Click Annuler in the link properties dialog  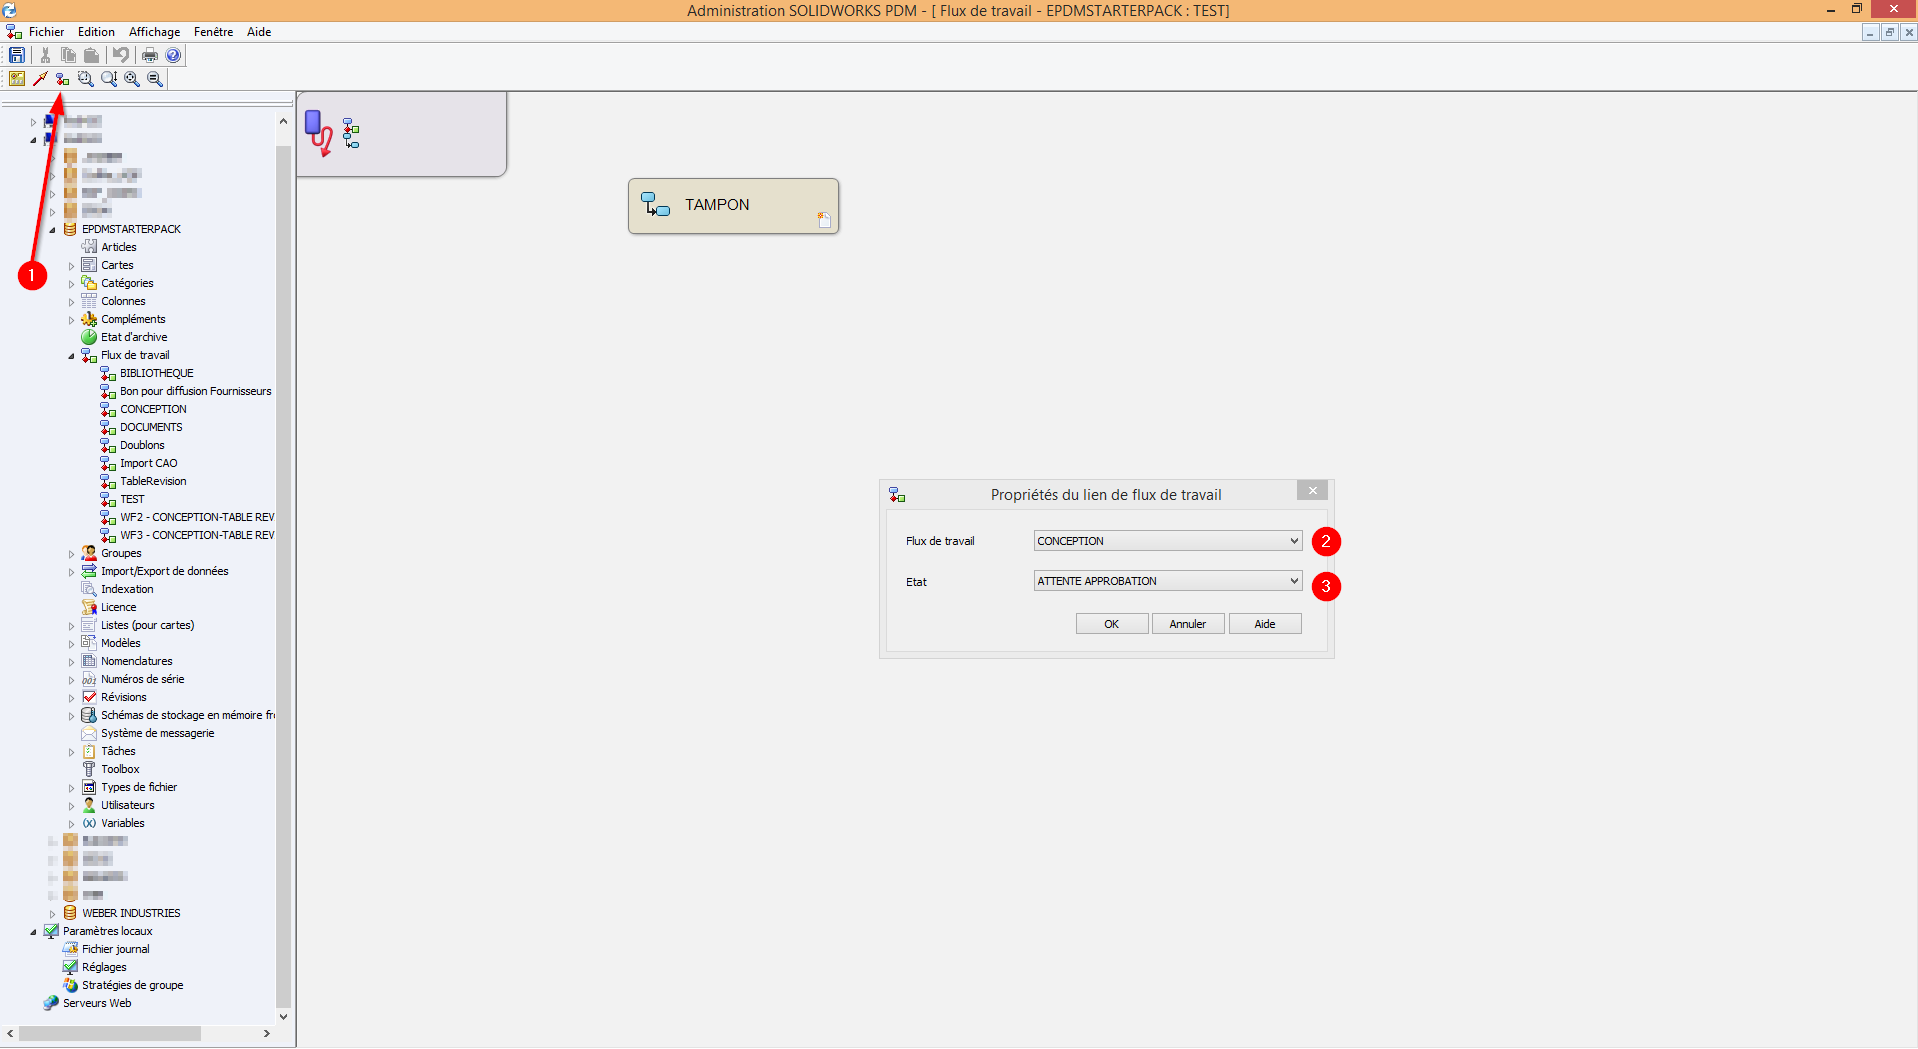(x=1188, y=624)
